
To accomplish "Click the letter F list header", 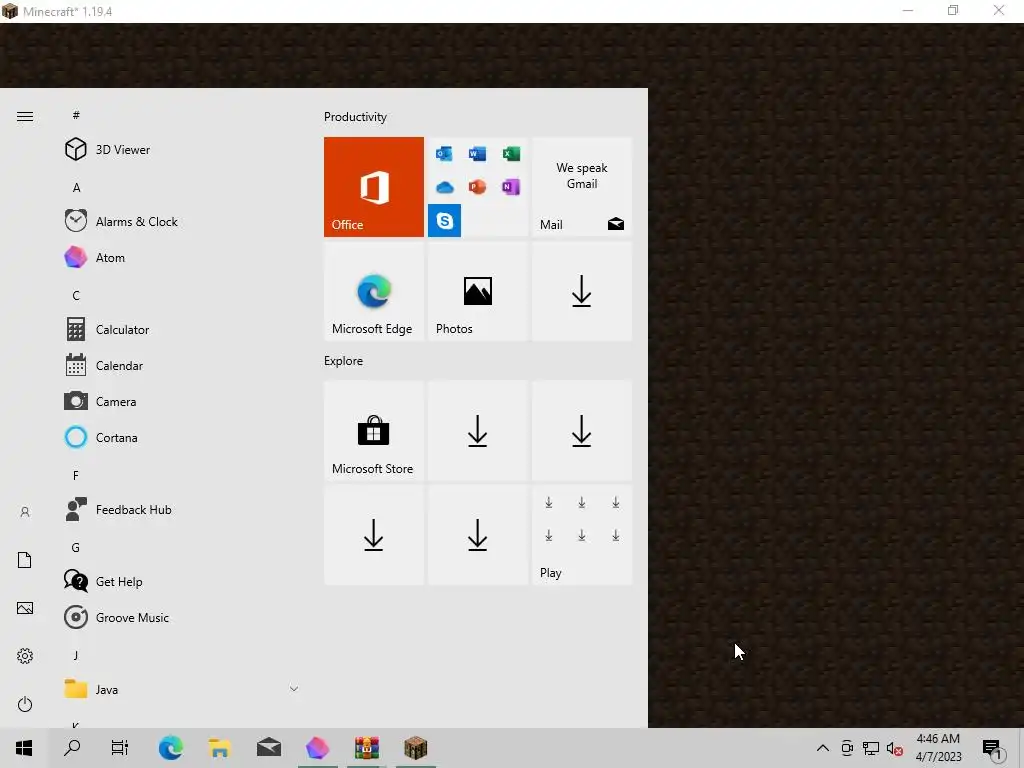I will 76,475.
